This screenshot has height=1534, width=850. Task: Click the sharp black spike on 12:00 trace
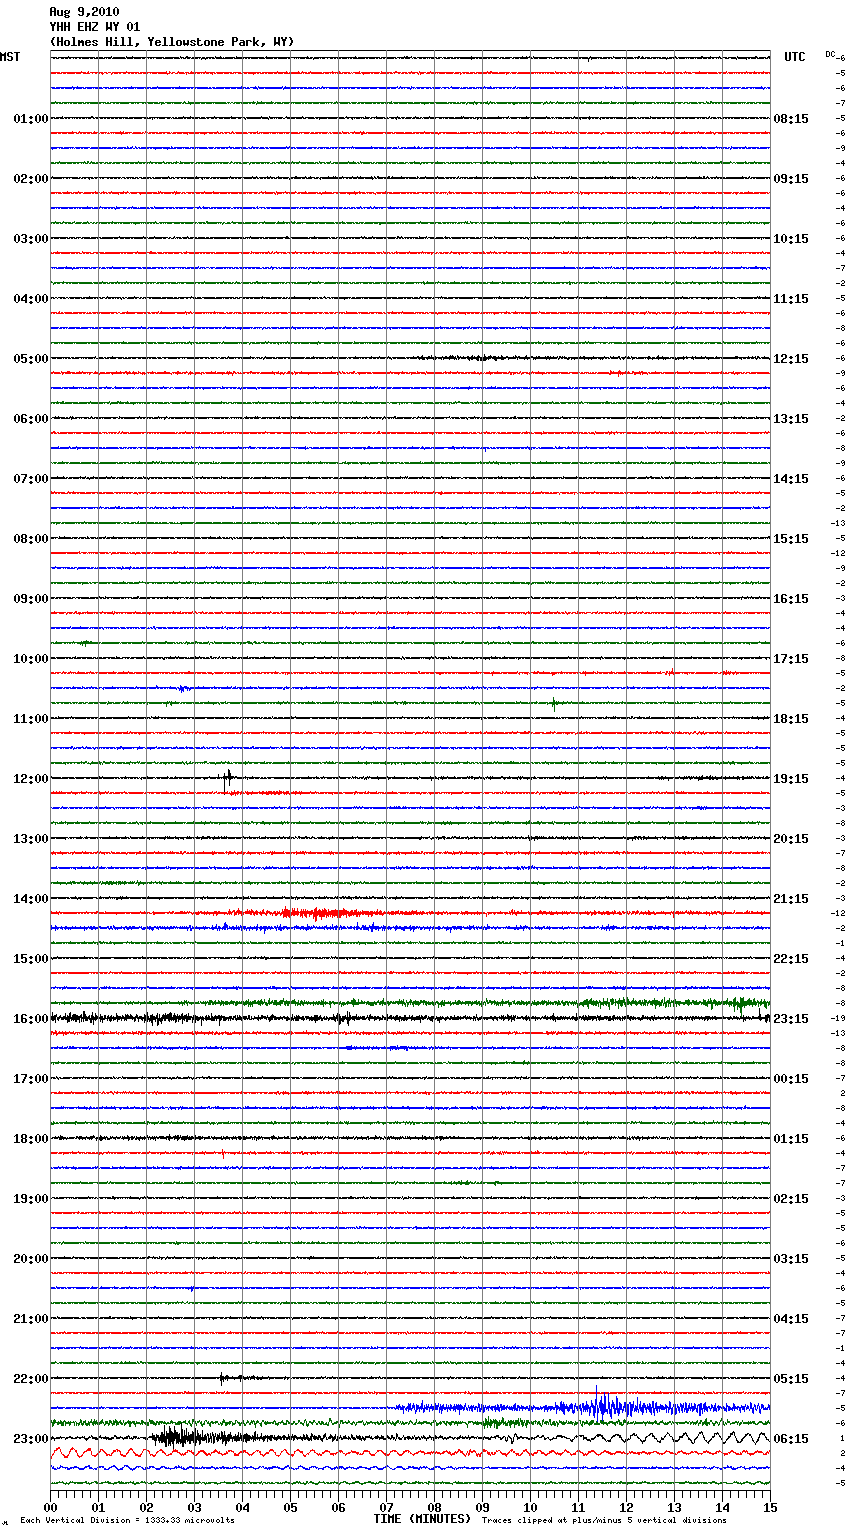pyautogui.click(x=227, y=776)
